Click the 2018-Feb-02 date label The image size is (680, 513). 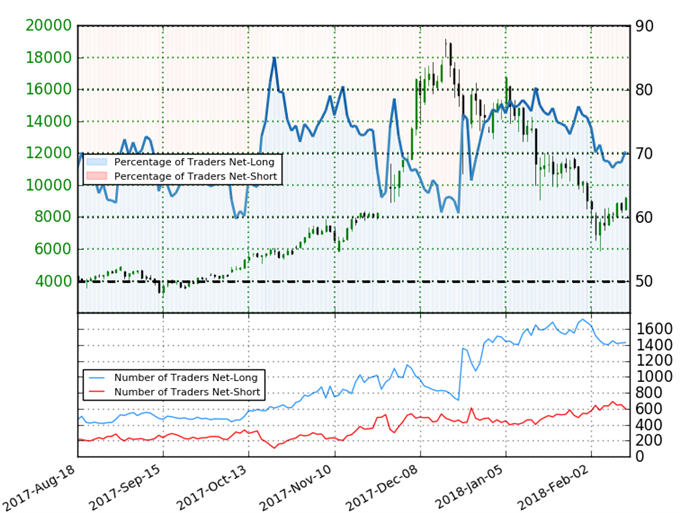tap(553, 487)
